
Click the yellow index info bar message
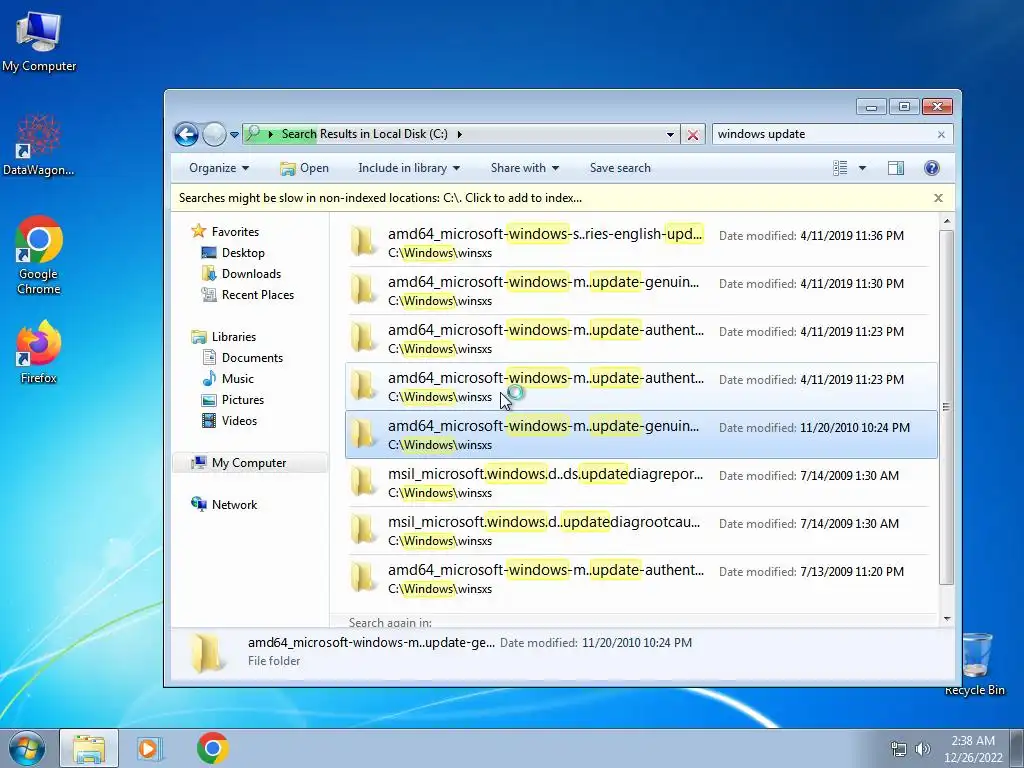click(380, 198)
